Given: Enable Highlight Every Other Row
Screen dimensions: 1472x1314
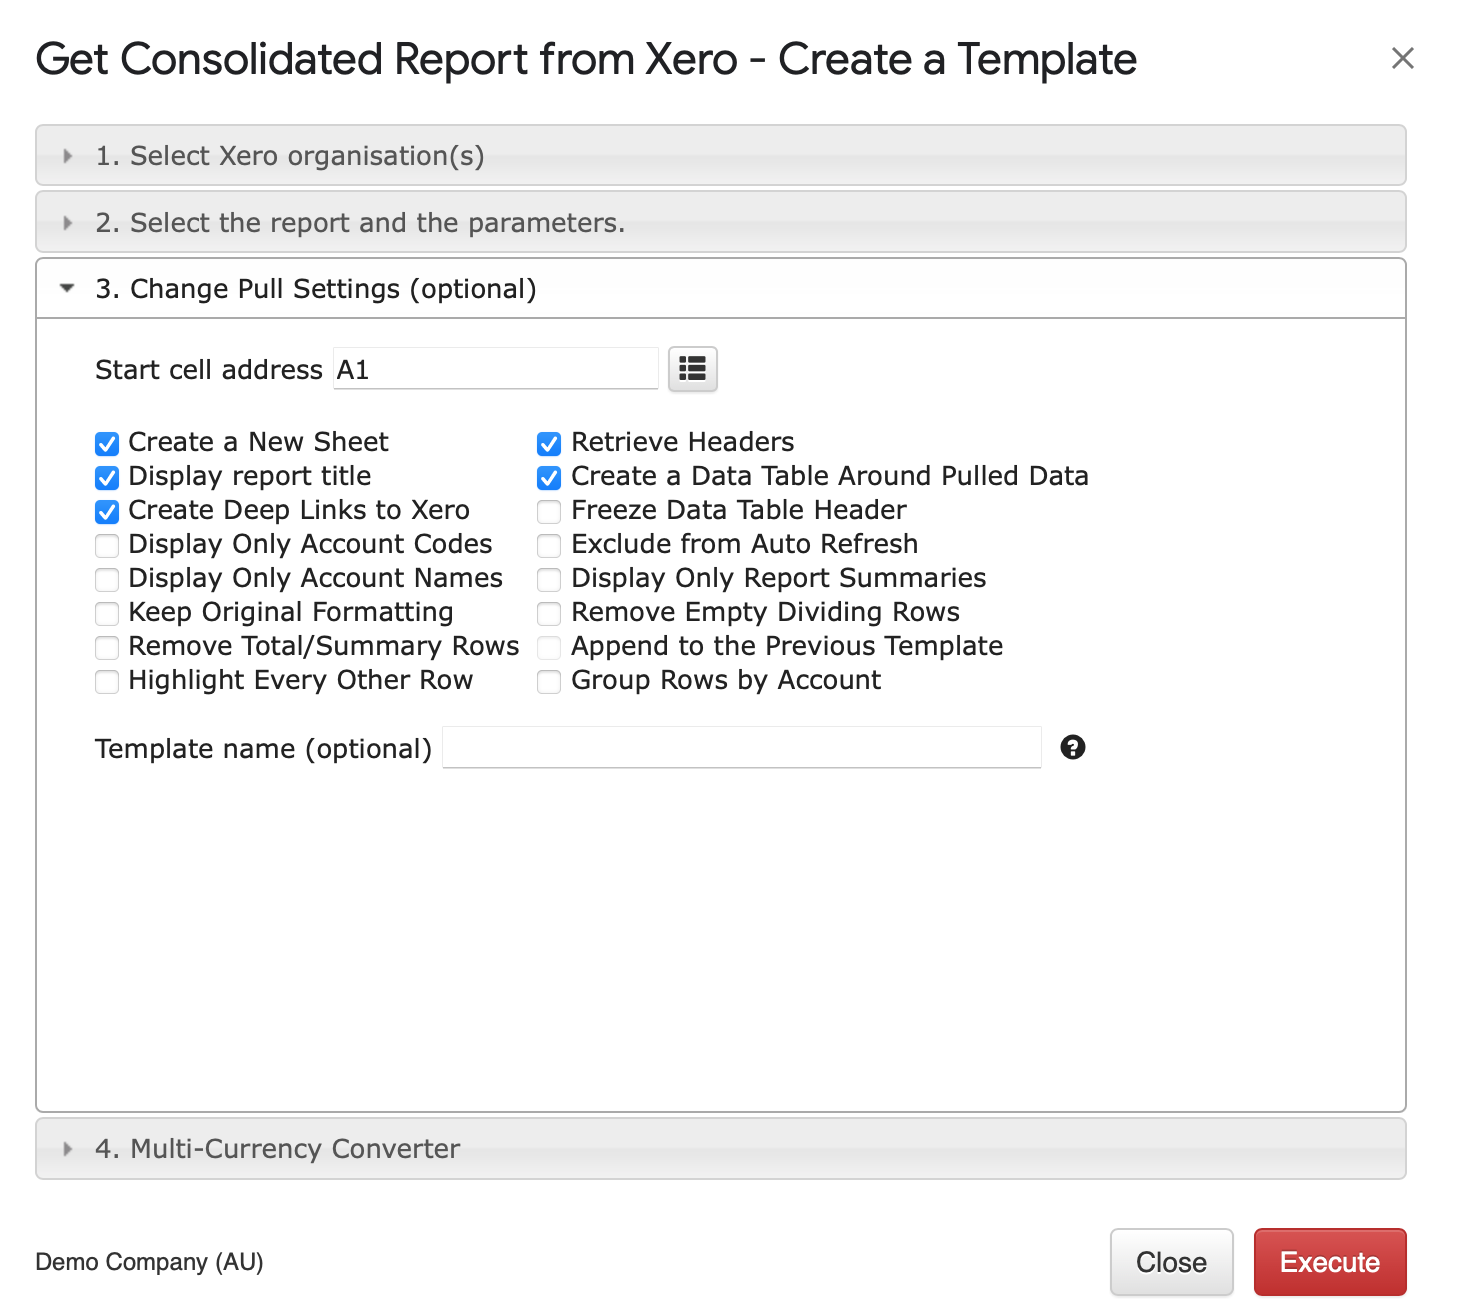Looking at the screenshot, I should click(107, 681).
